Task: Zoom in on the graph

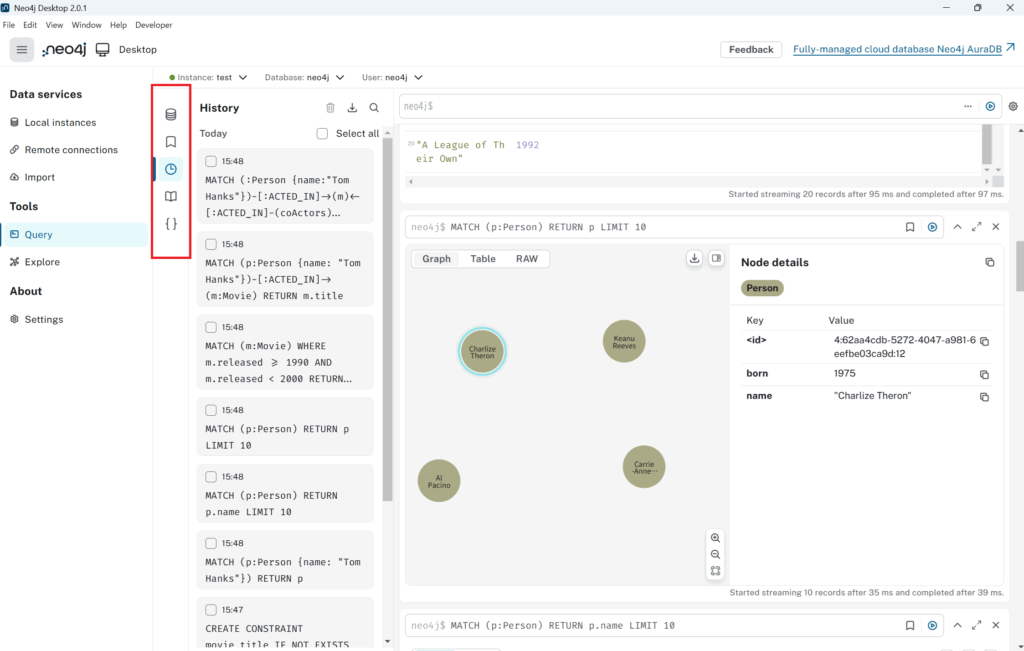Action: [716, 538]
